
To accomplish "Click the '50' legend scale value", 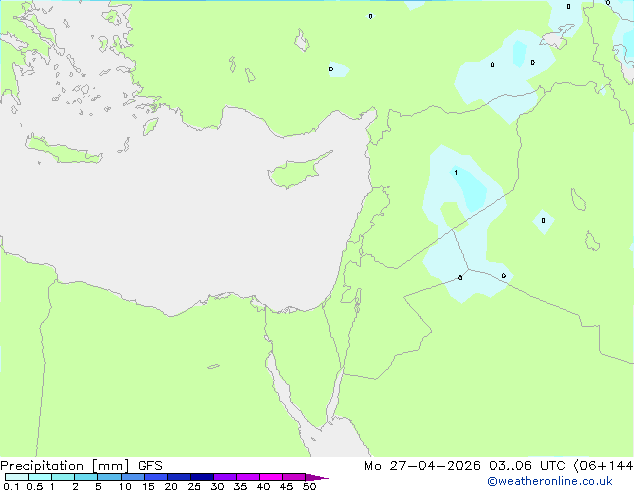I will [x=310, y=486].
